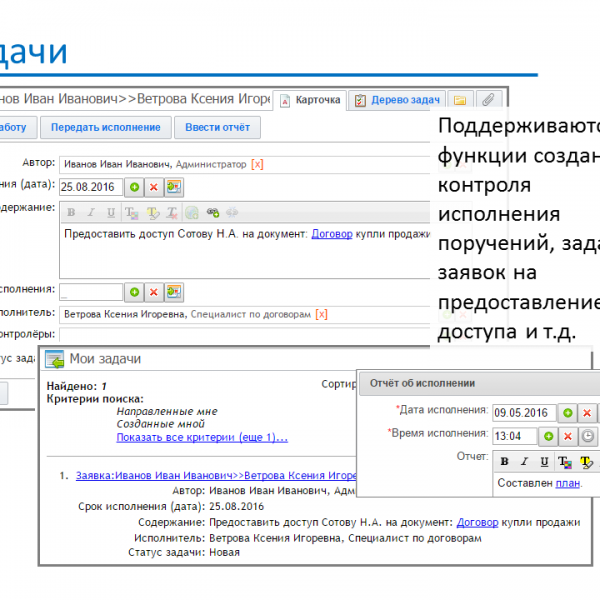Remove the author via the [x] next to Администратор
Viewport: 600px width, 600px height.
(x=257, y=163)
